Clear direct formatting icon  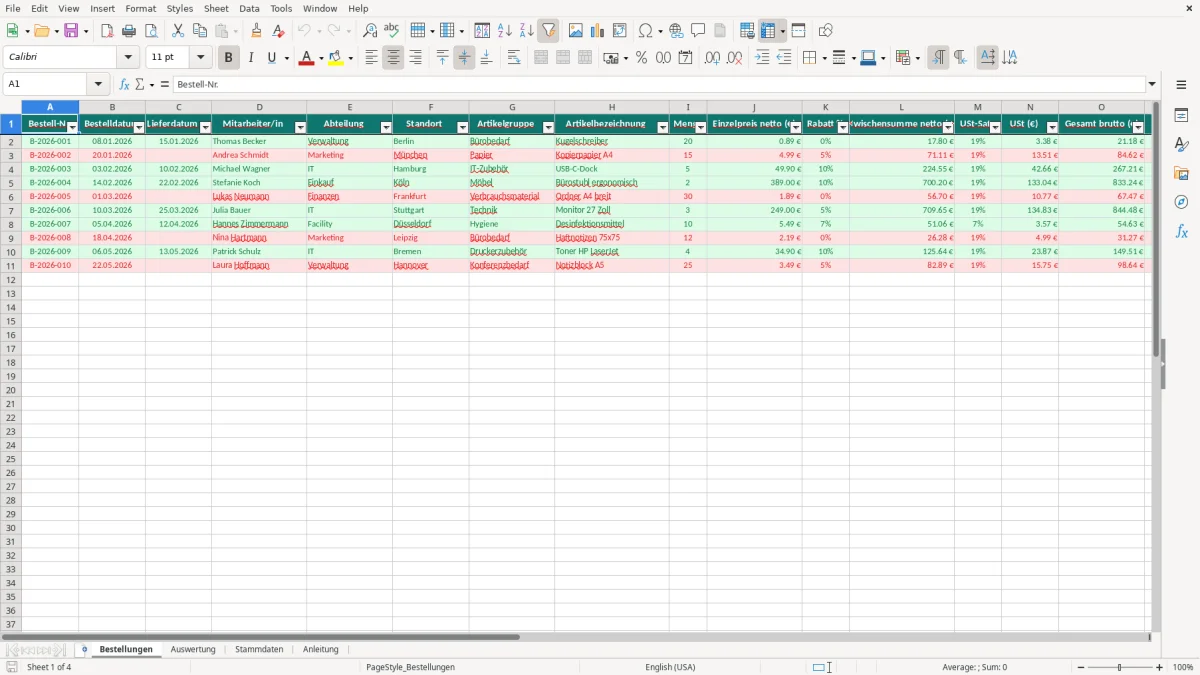pyautogui.click(x=279, y=31)
